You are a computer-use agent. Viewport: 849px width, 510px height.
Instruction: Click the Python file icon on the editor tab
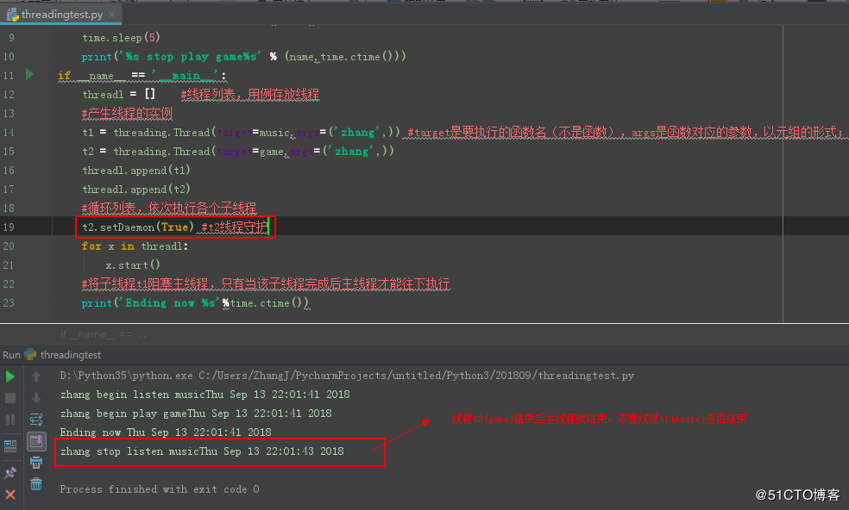point(12,15)
